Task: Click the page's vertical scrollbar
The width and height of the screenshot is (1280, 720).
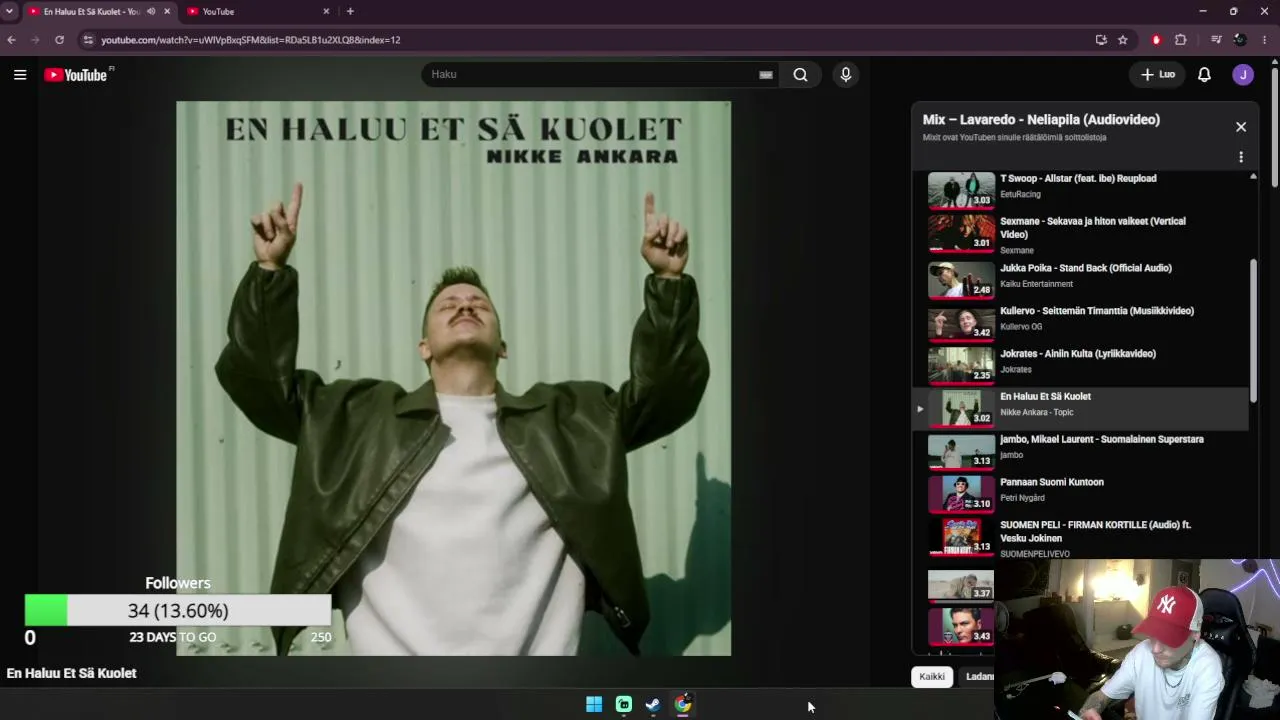Action: coord(1274,125)
